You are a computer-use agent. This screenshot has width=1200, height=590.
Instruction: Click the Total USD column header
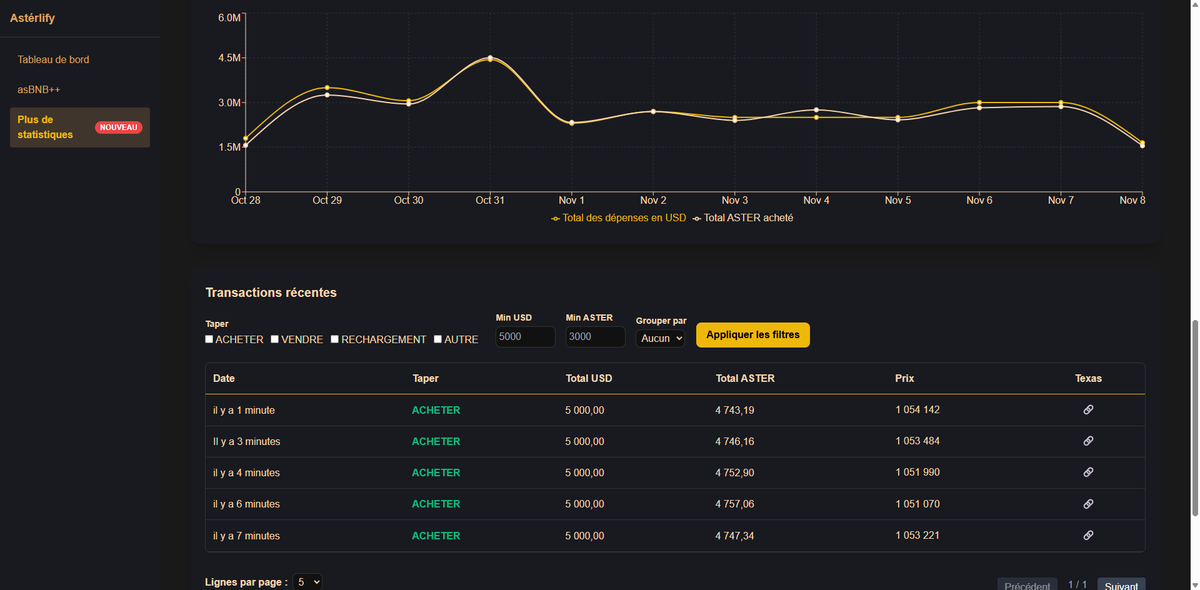pos(588,379)
